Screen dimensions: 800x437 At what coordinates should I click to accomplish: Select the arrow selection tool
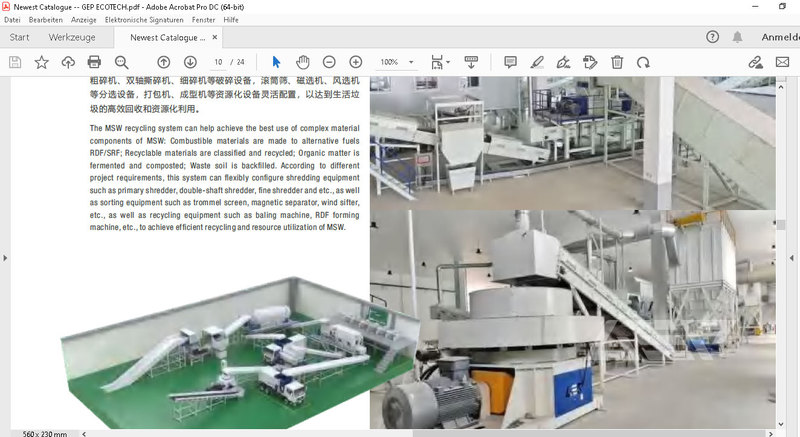tap(277, 62)
